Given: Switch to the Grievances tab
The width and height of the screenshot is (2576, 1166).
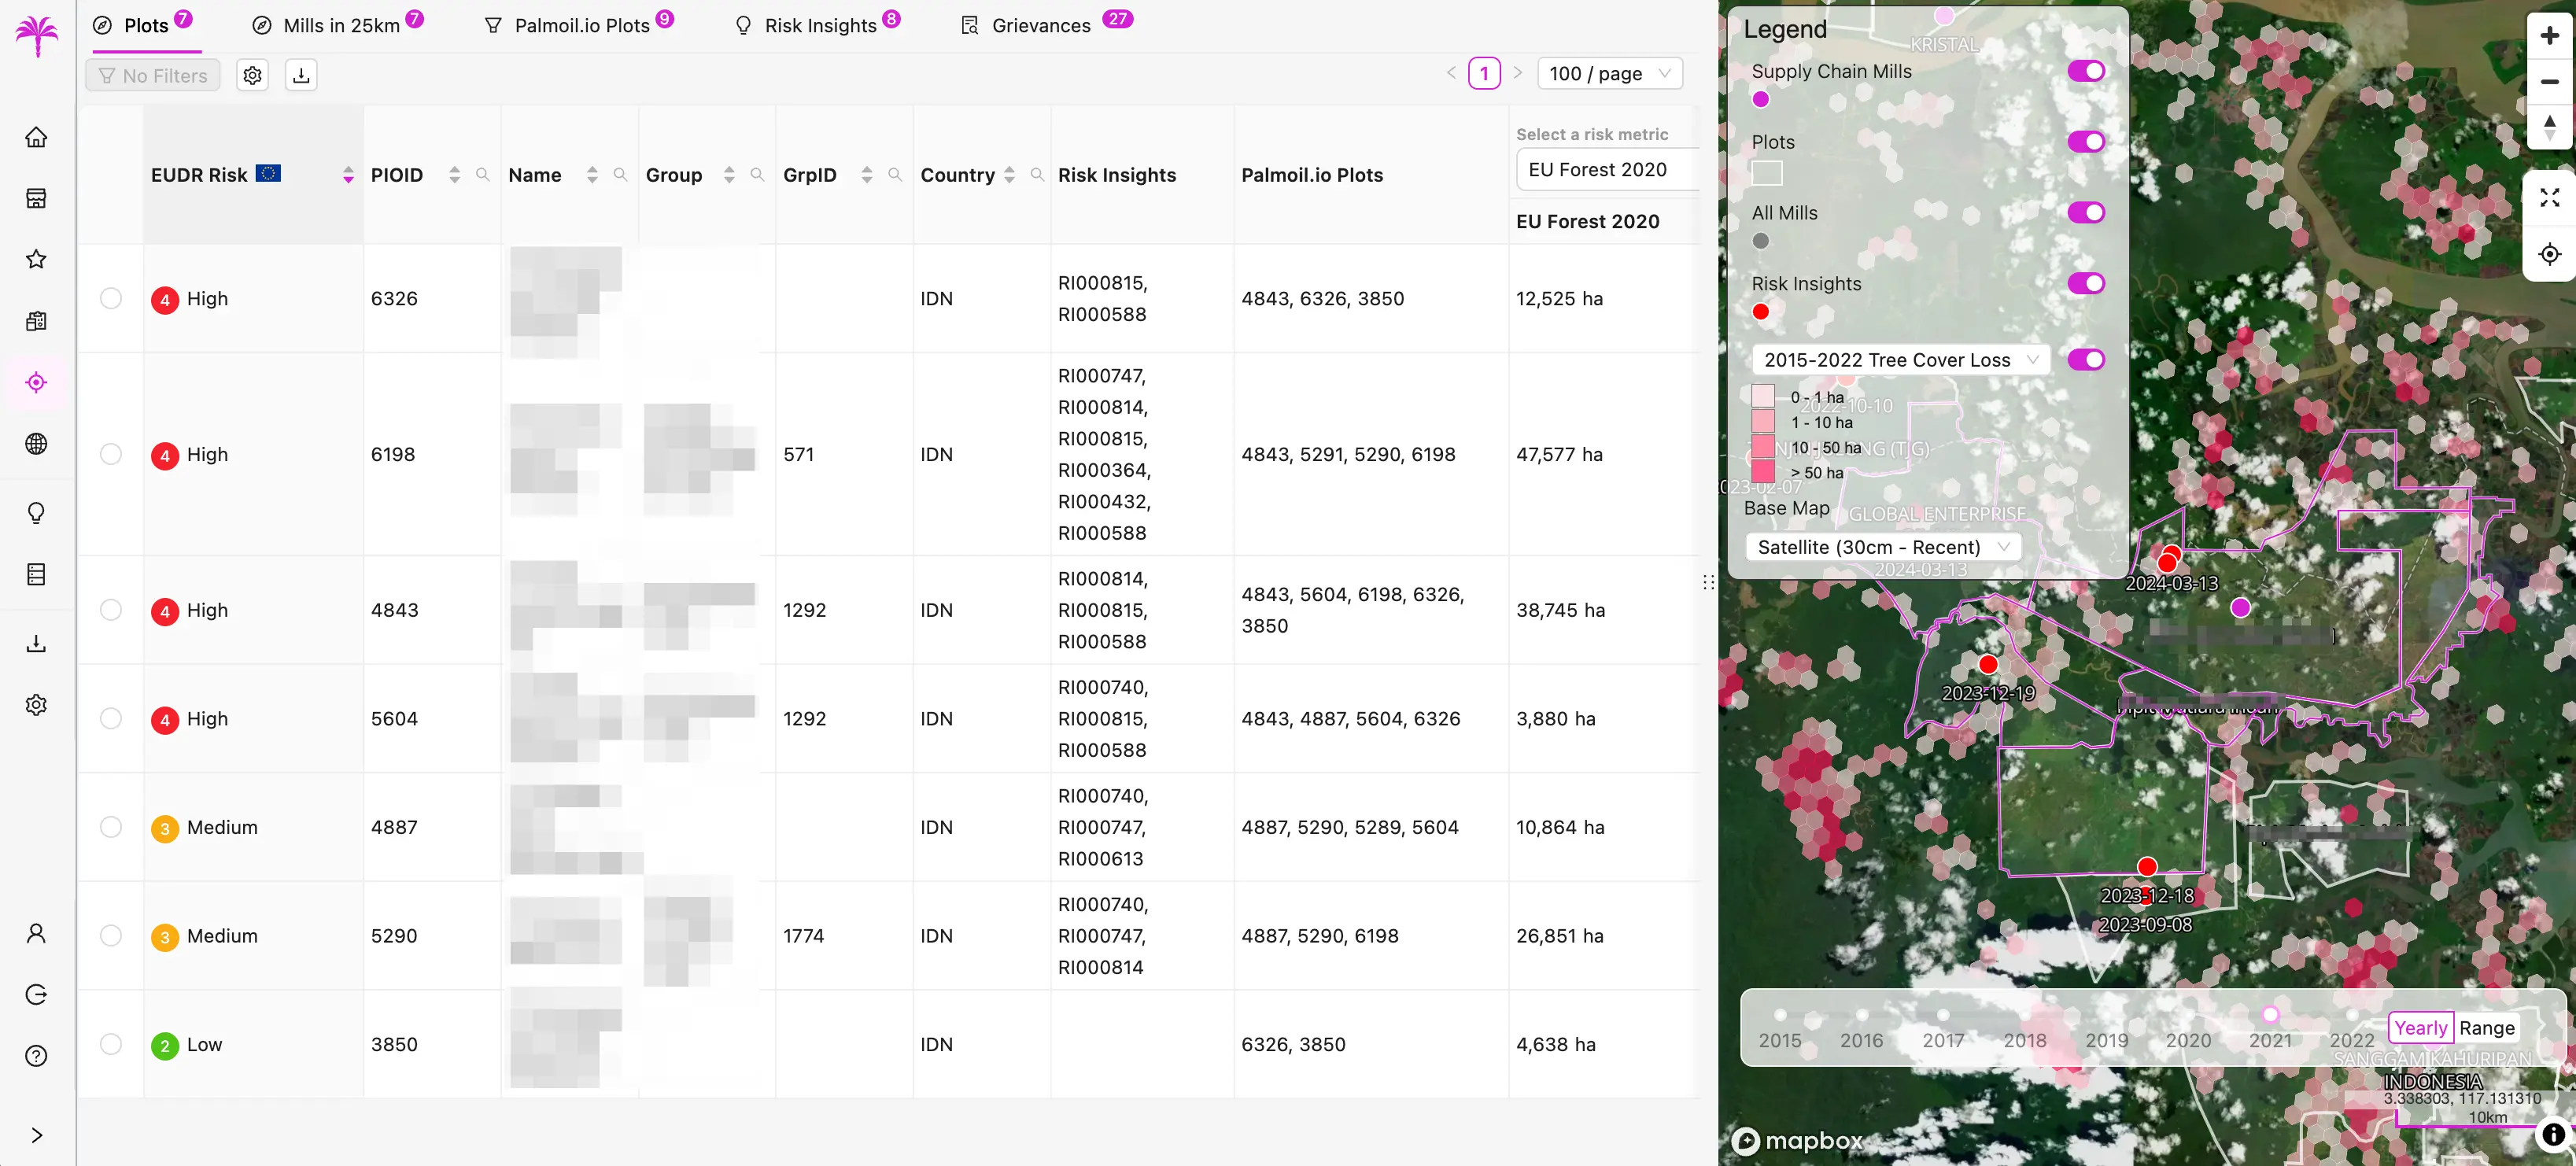Looking at the screenshot, I should (1041, 25).
